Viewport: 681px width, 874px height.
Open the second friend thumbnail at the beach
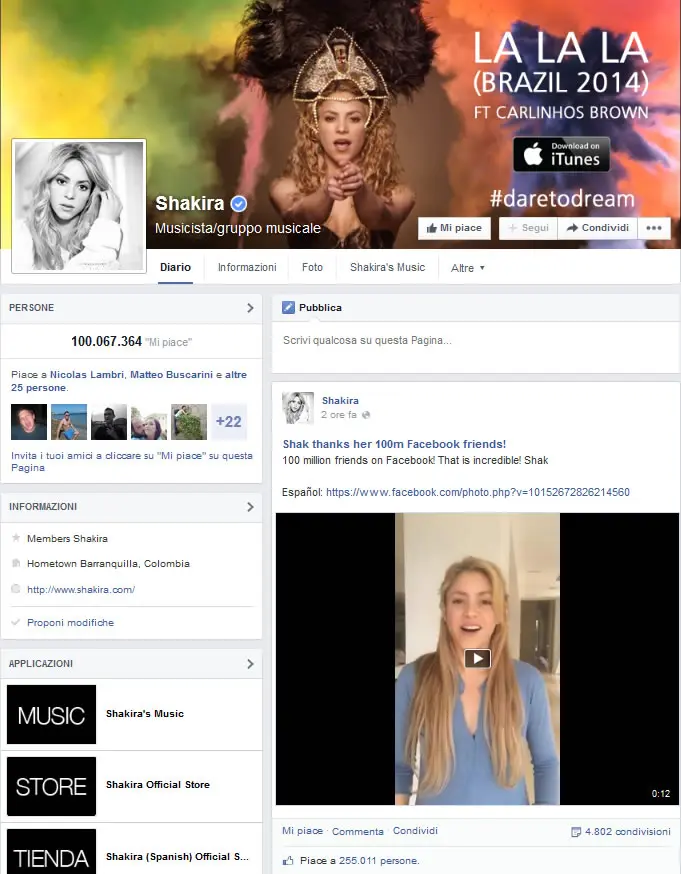69,422
